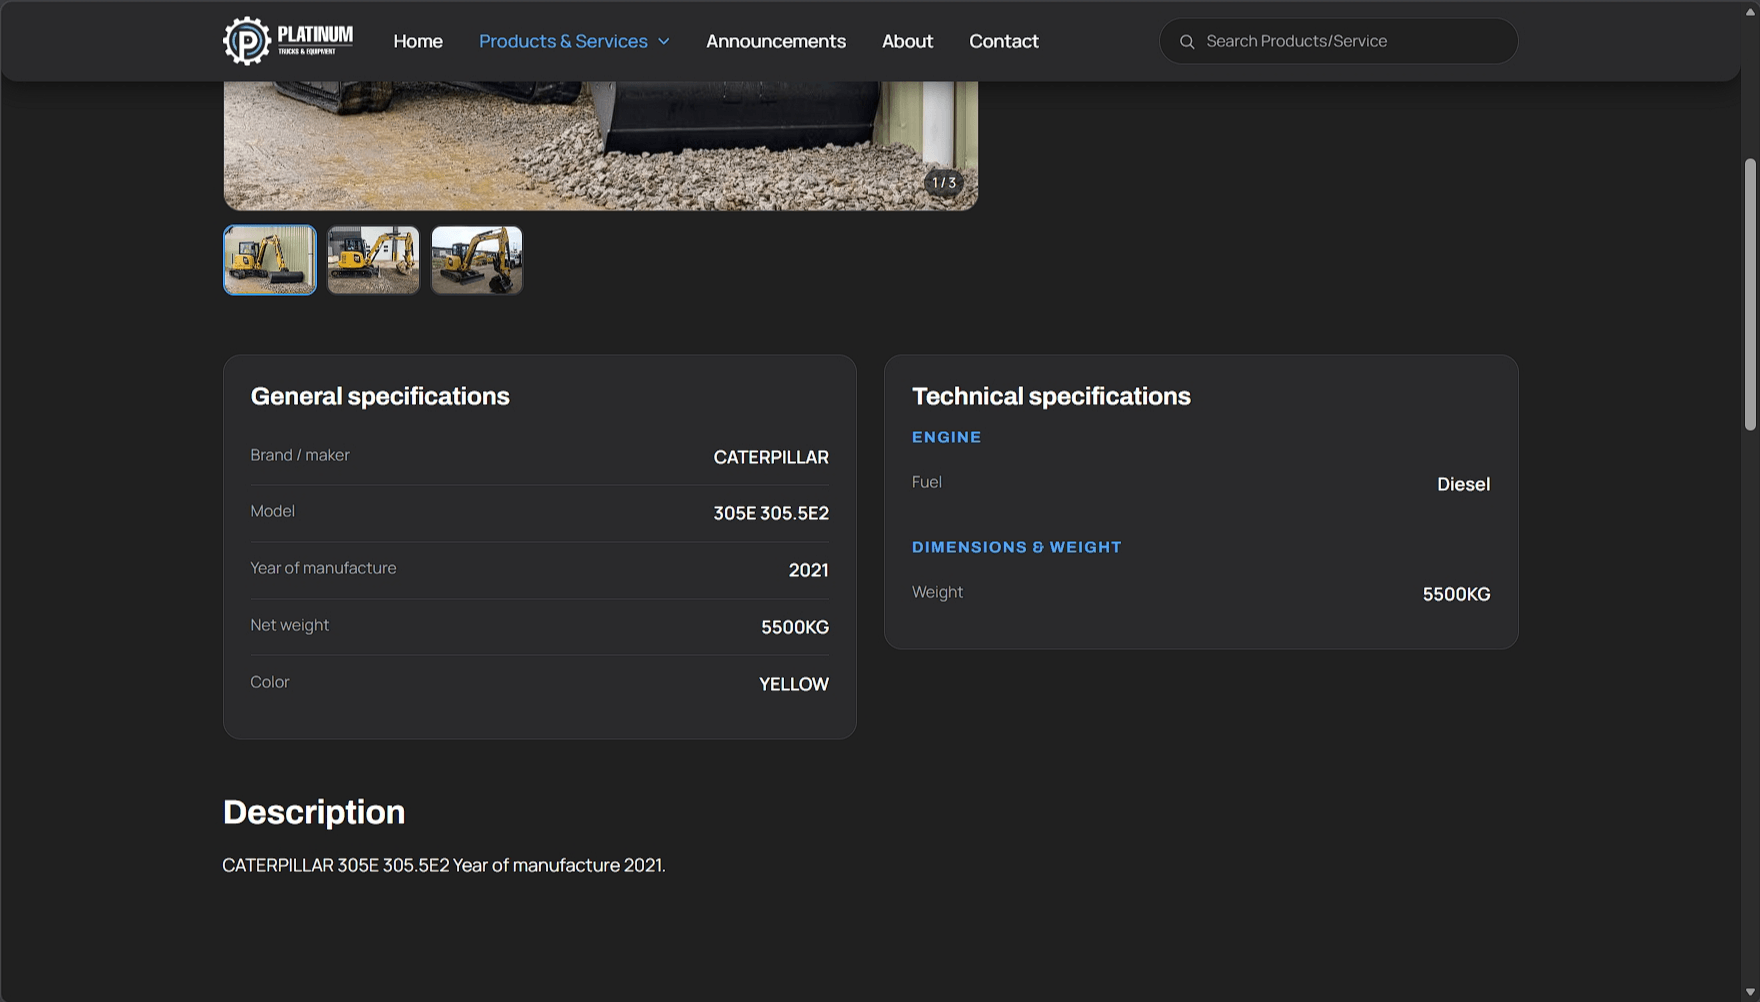This screenshot has width=1760, height=1002.
Task: Focus the Search Products/Service field
Action: pyautogui.click(x=1338, y=41)
